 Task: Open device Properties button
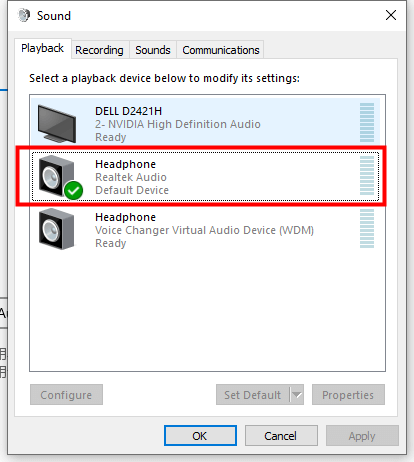348,395
